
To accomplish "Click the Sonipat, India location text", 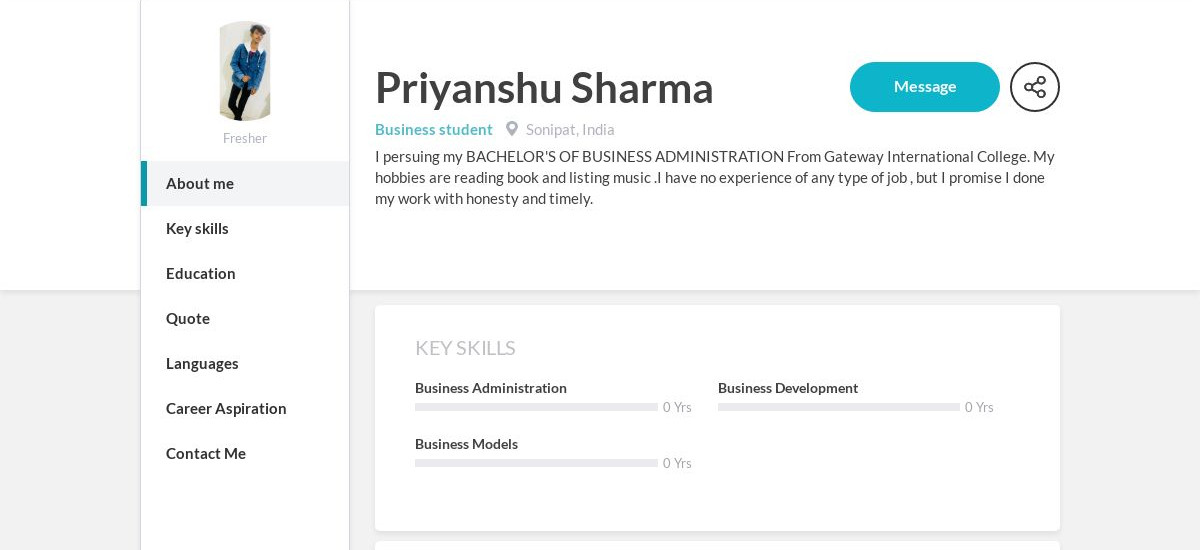I will pos(570,129).
